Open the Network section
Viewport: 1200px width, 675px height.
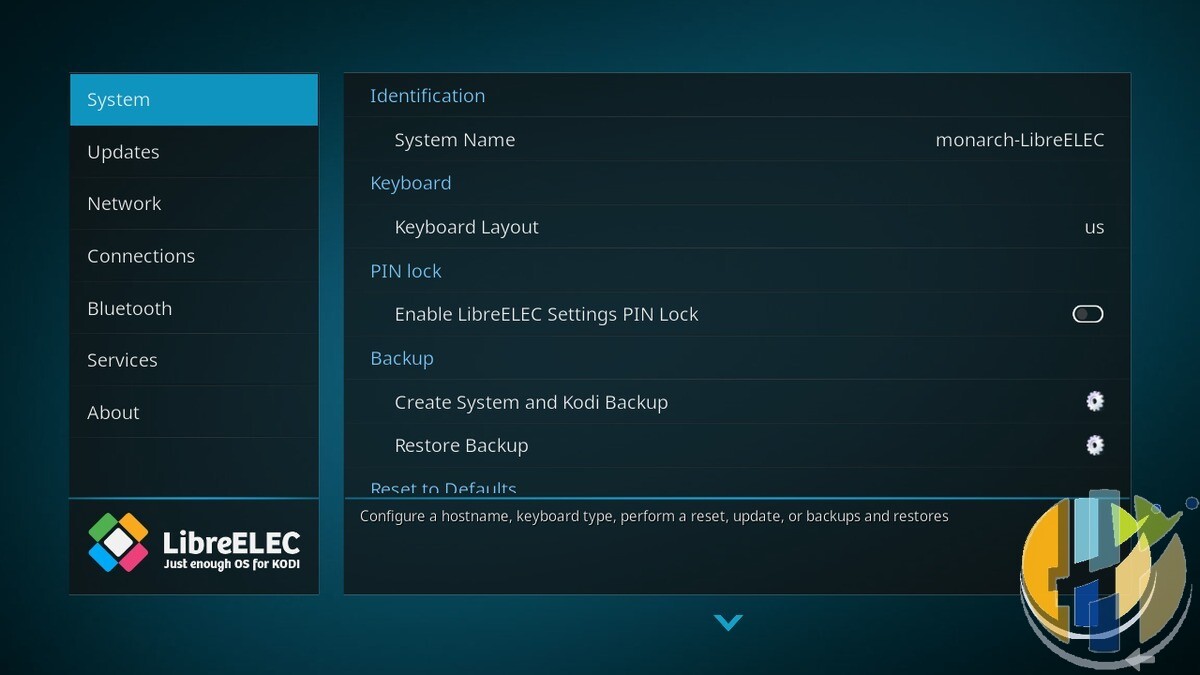pyautogui.click(x=194, y=204)
